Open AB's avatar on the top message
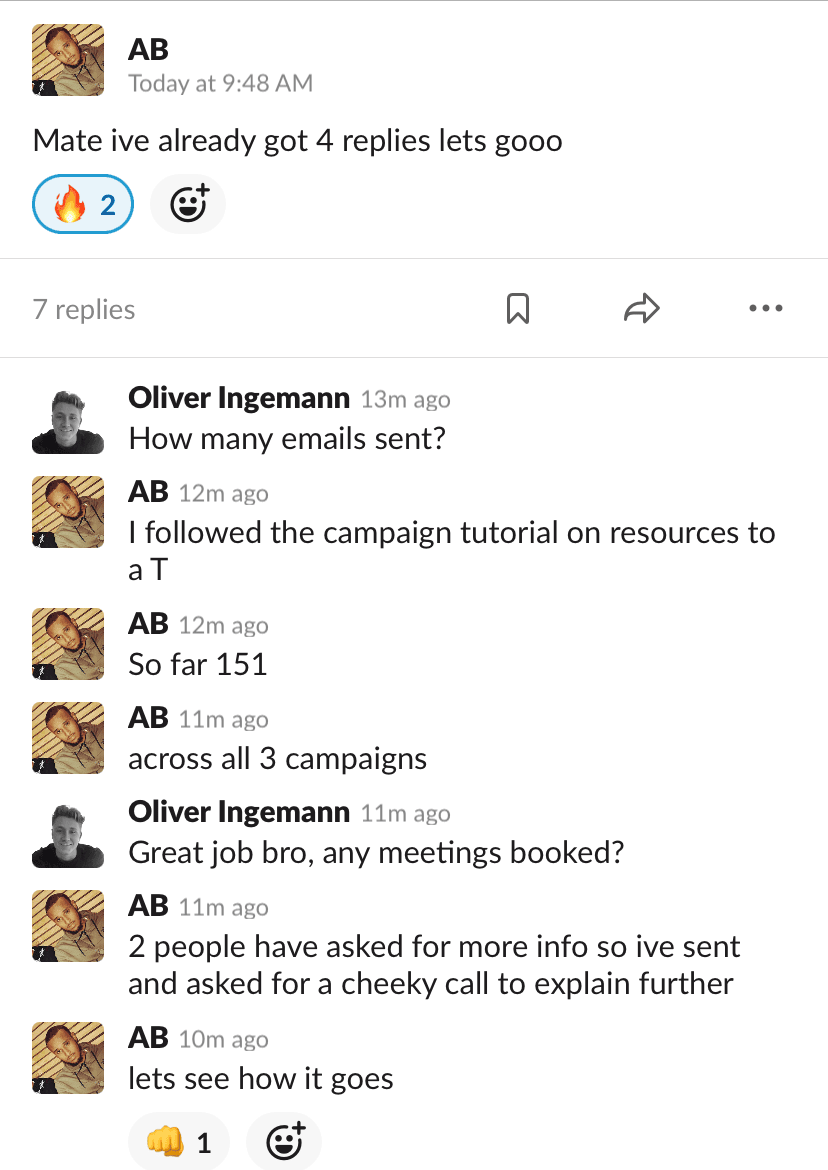This screenshot has width=828, height=1170. pos(68,60)
